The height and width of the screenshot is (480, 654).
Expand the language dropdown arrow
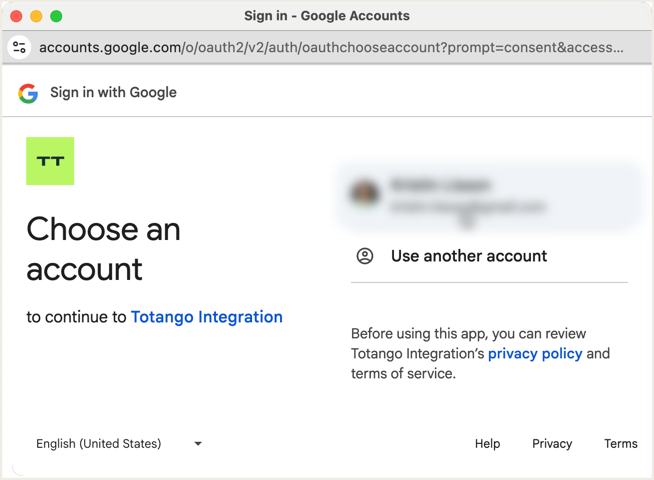[x=198, y=444]
